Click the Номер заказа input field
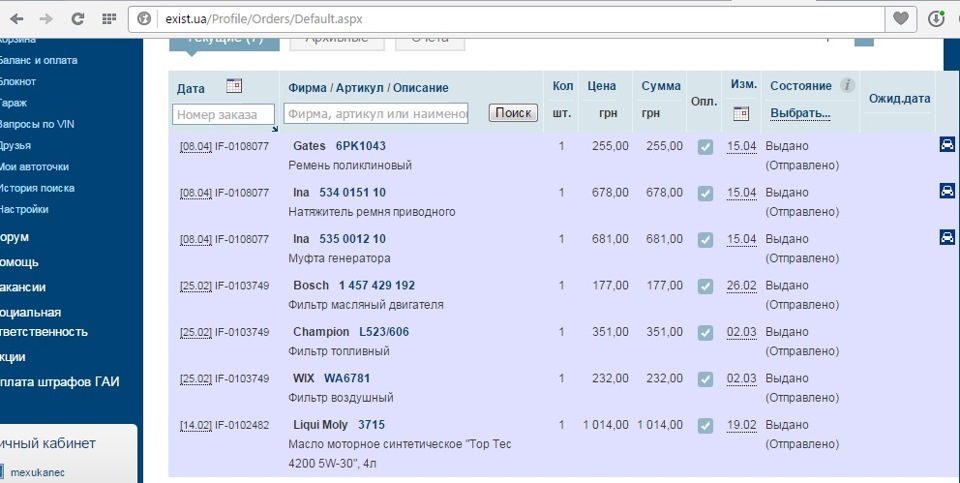The height and width of the screenshot is (483, 960). point(223,114)
